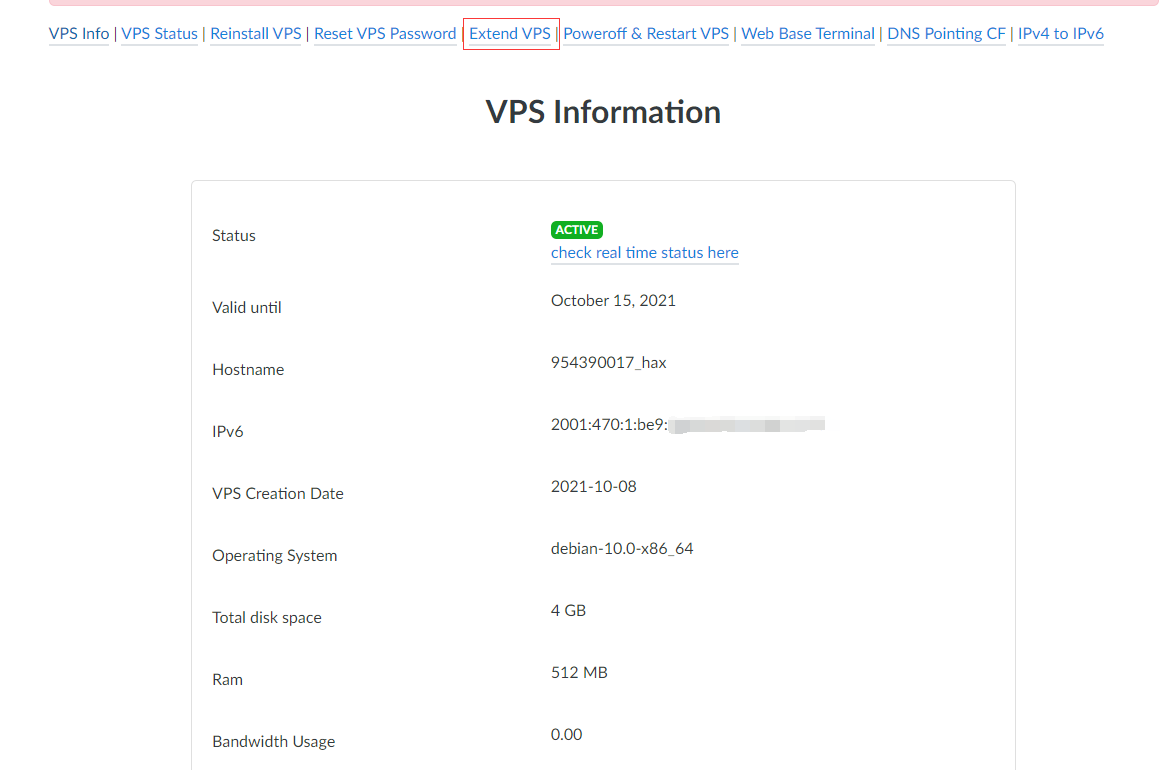The image size is (1165, 770).
Task: Open Poweroff & Restart VPS link
Action: (646, 34)
